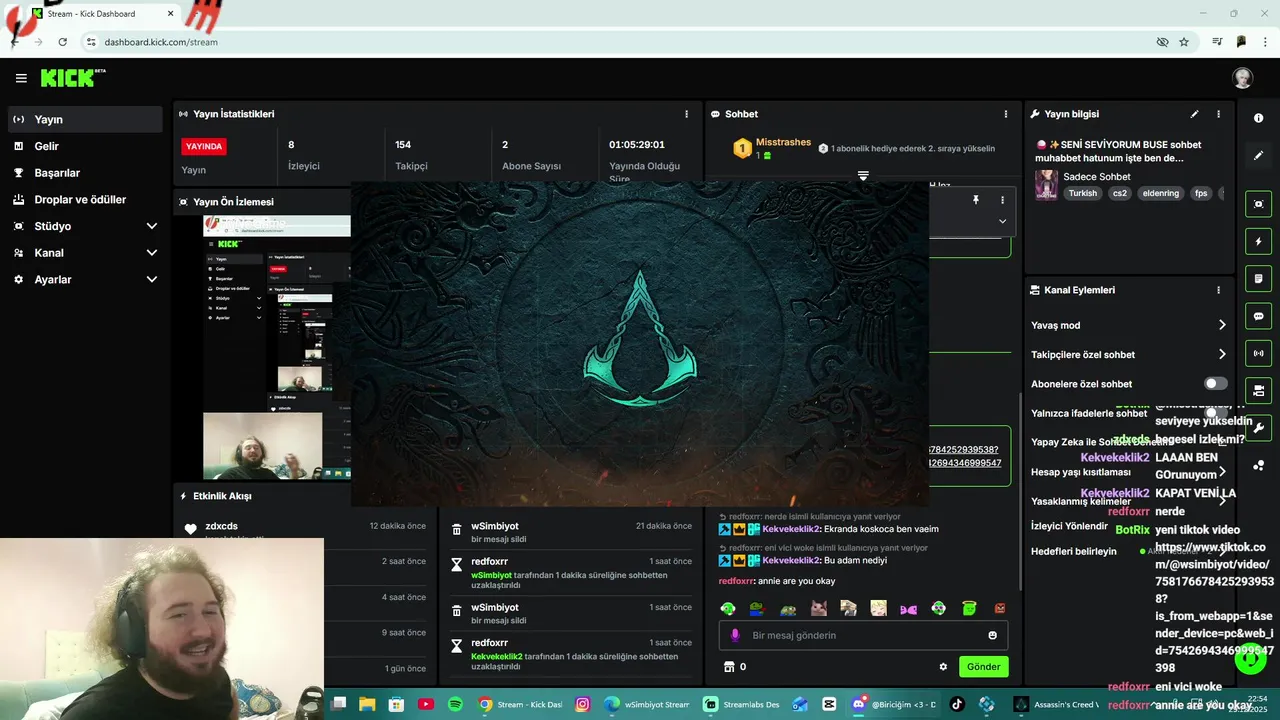Image resolution: width=1280 pixels, height=720 pixels.
Task: Open Spotify from the taskbar
Action: coord(455,704)
